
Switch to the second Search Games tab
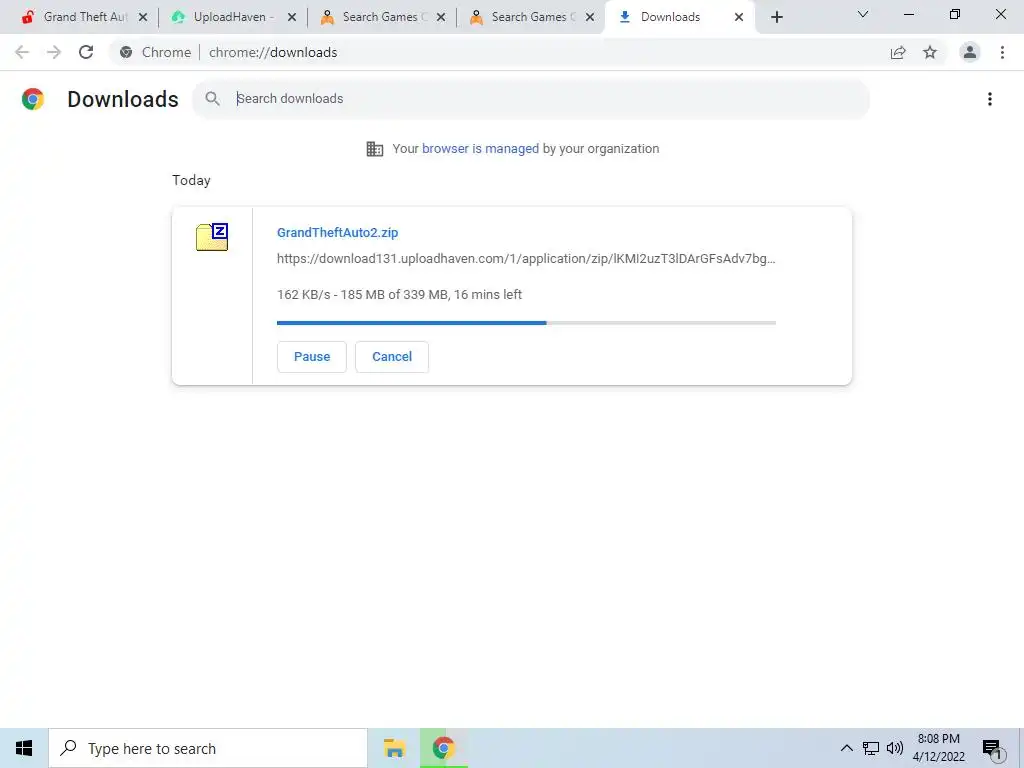pyautogui.click(x=529, y=17)
